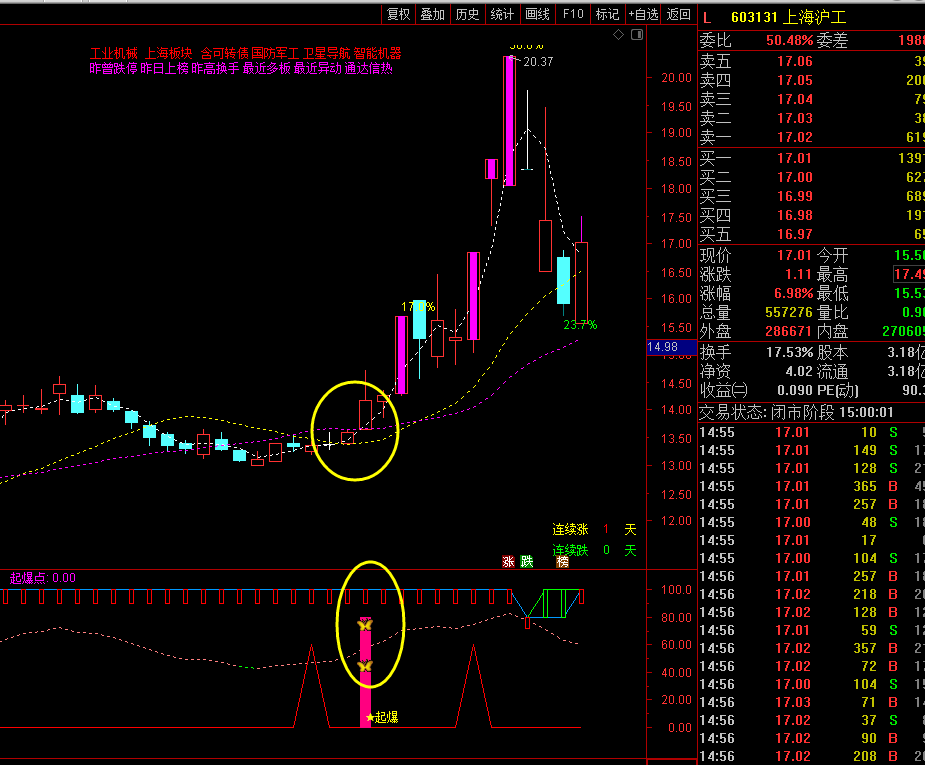
Task: Click the 昨曾跌停 label
Action: [x=113, y=68]
